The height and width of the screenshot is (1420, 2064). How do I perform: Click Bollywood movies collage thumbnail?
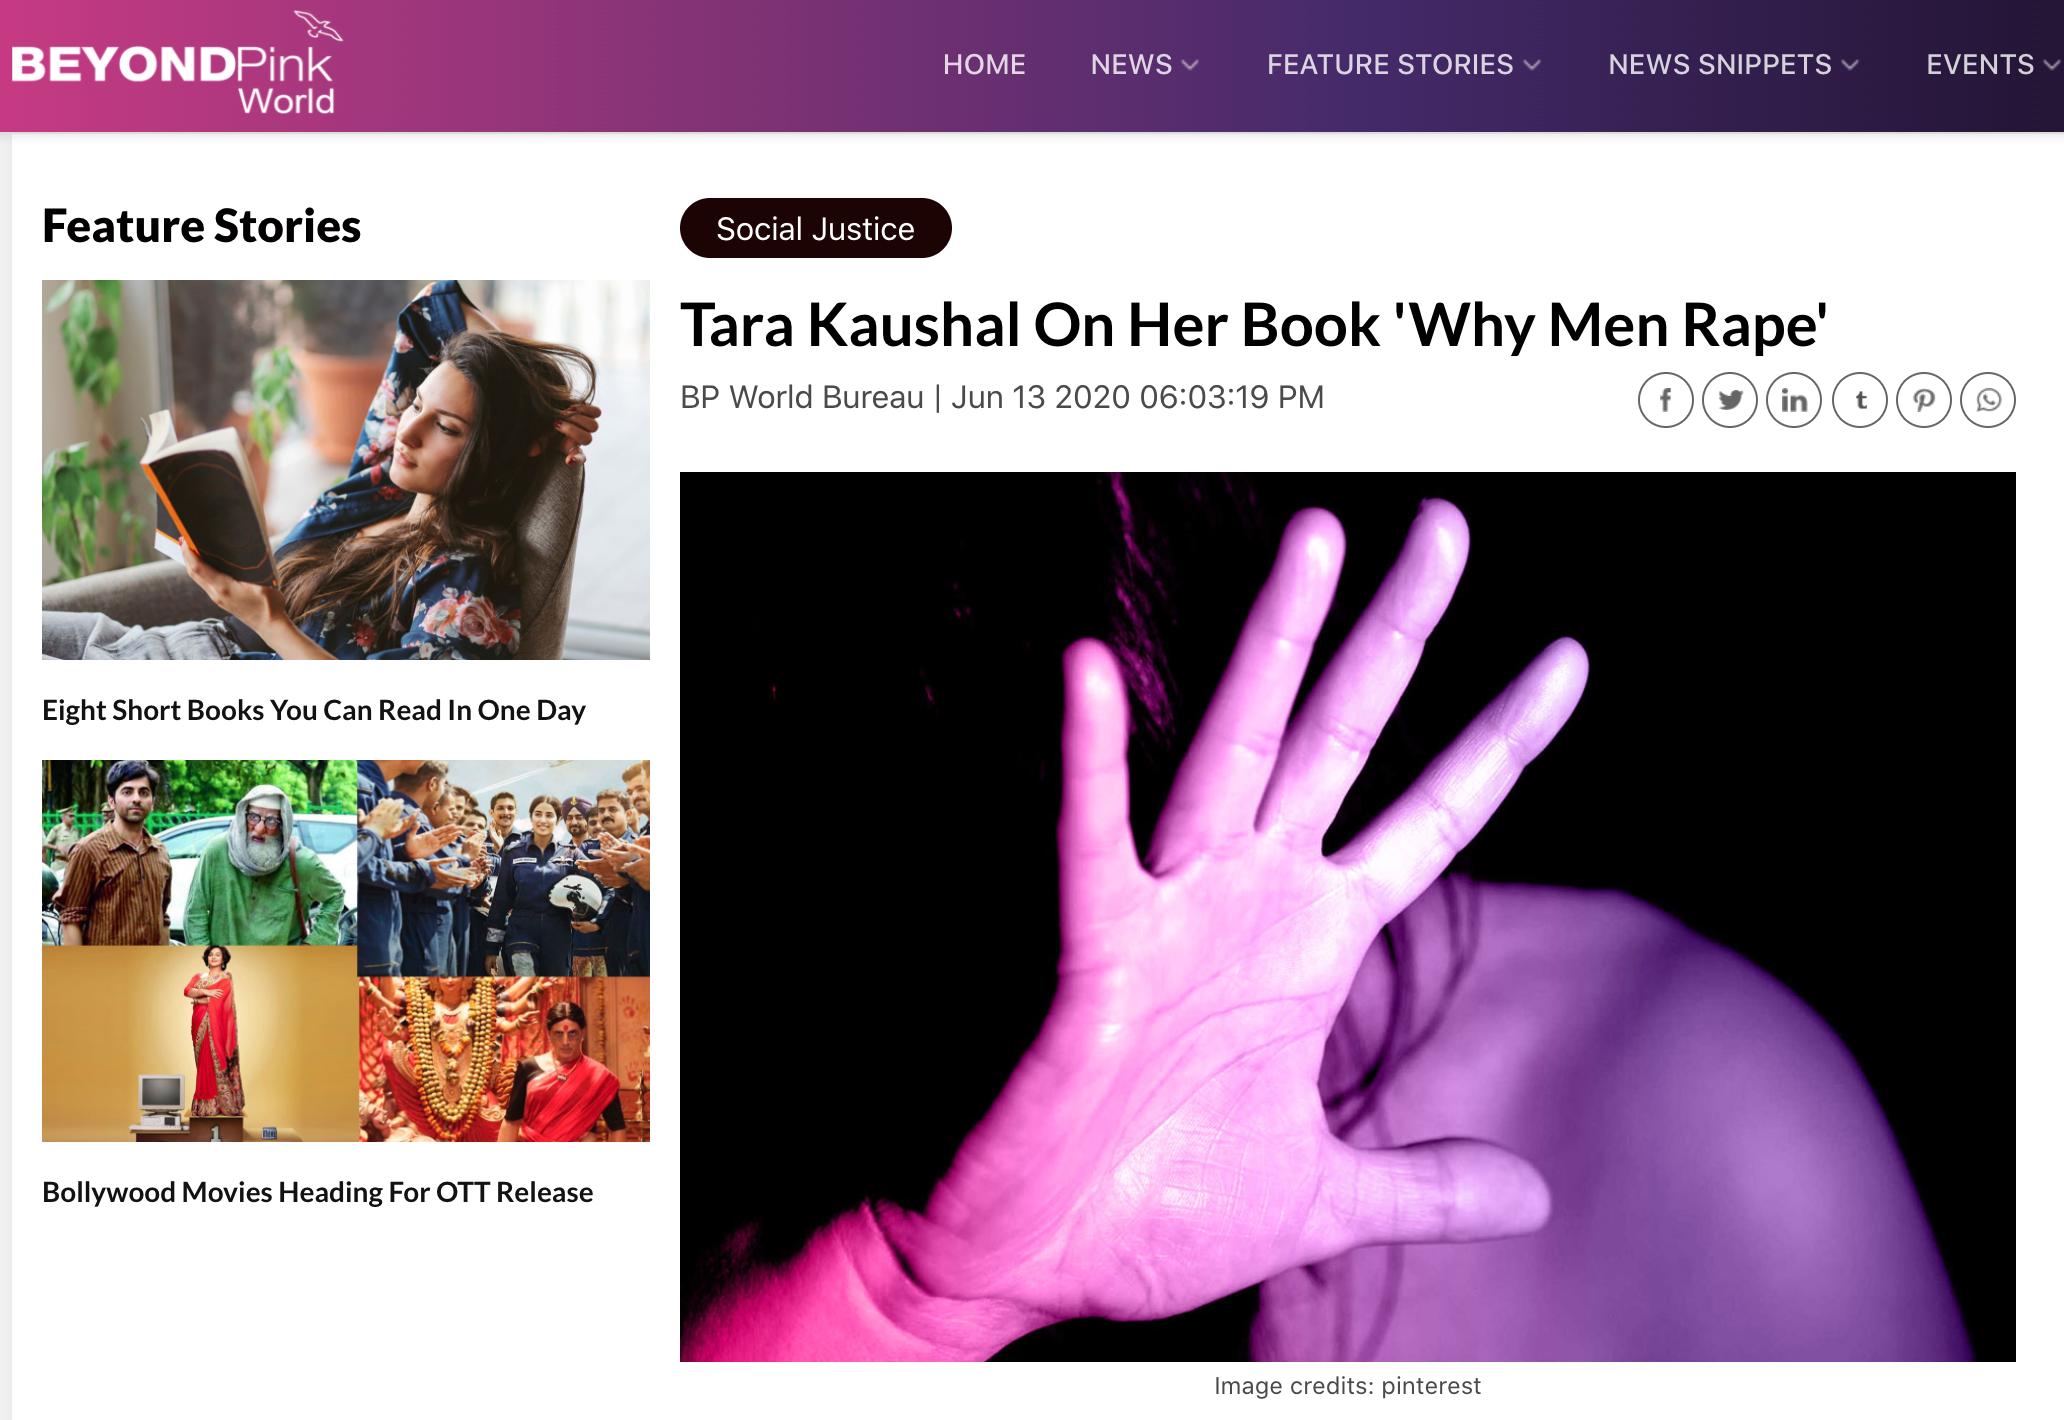coord(346,951)
